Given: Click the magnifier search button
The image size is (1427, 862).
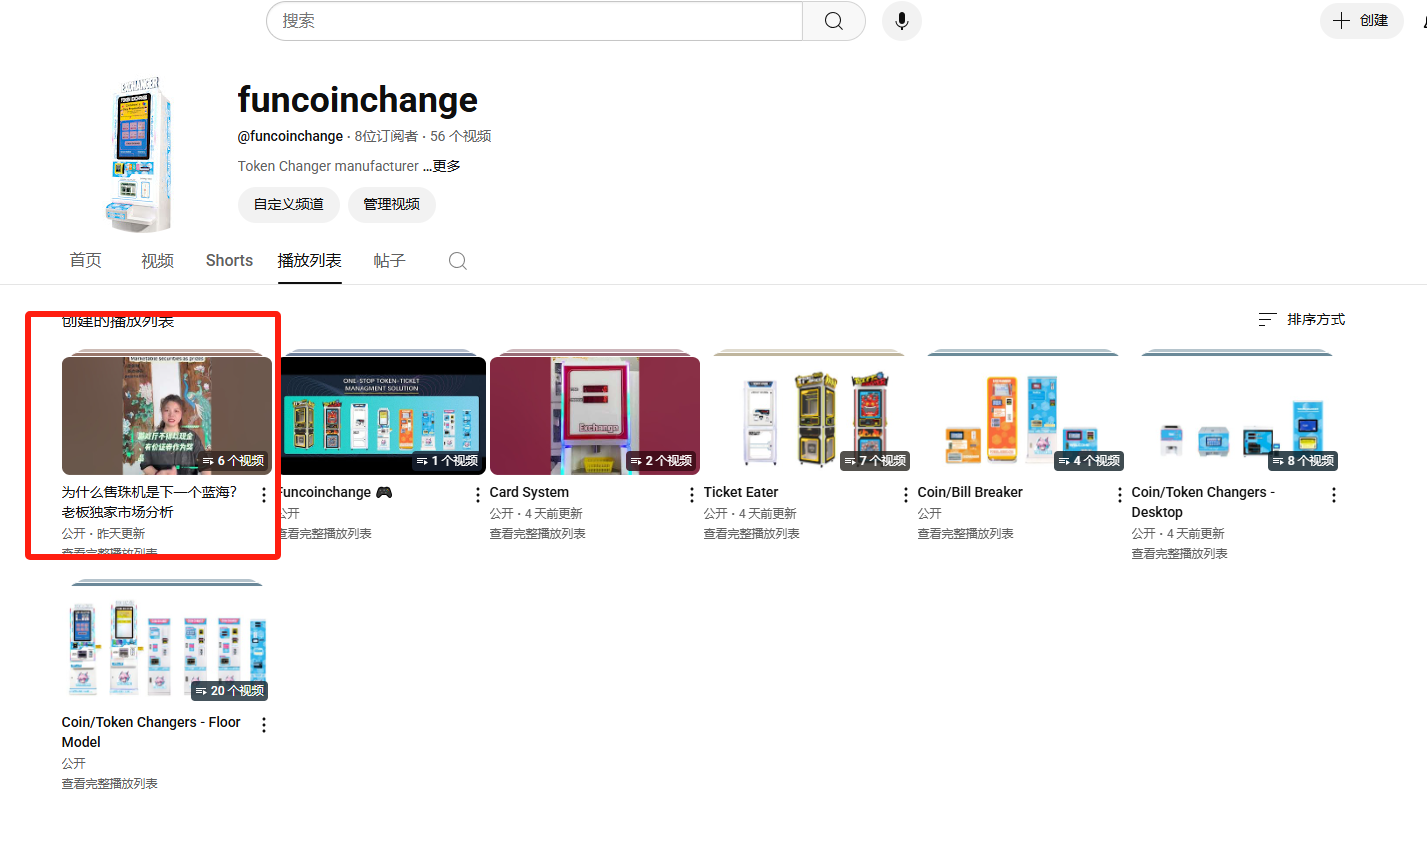Looking at the screenshot, I should click(x=834, y=21).
